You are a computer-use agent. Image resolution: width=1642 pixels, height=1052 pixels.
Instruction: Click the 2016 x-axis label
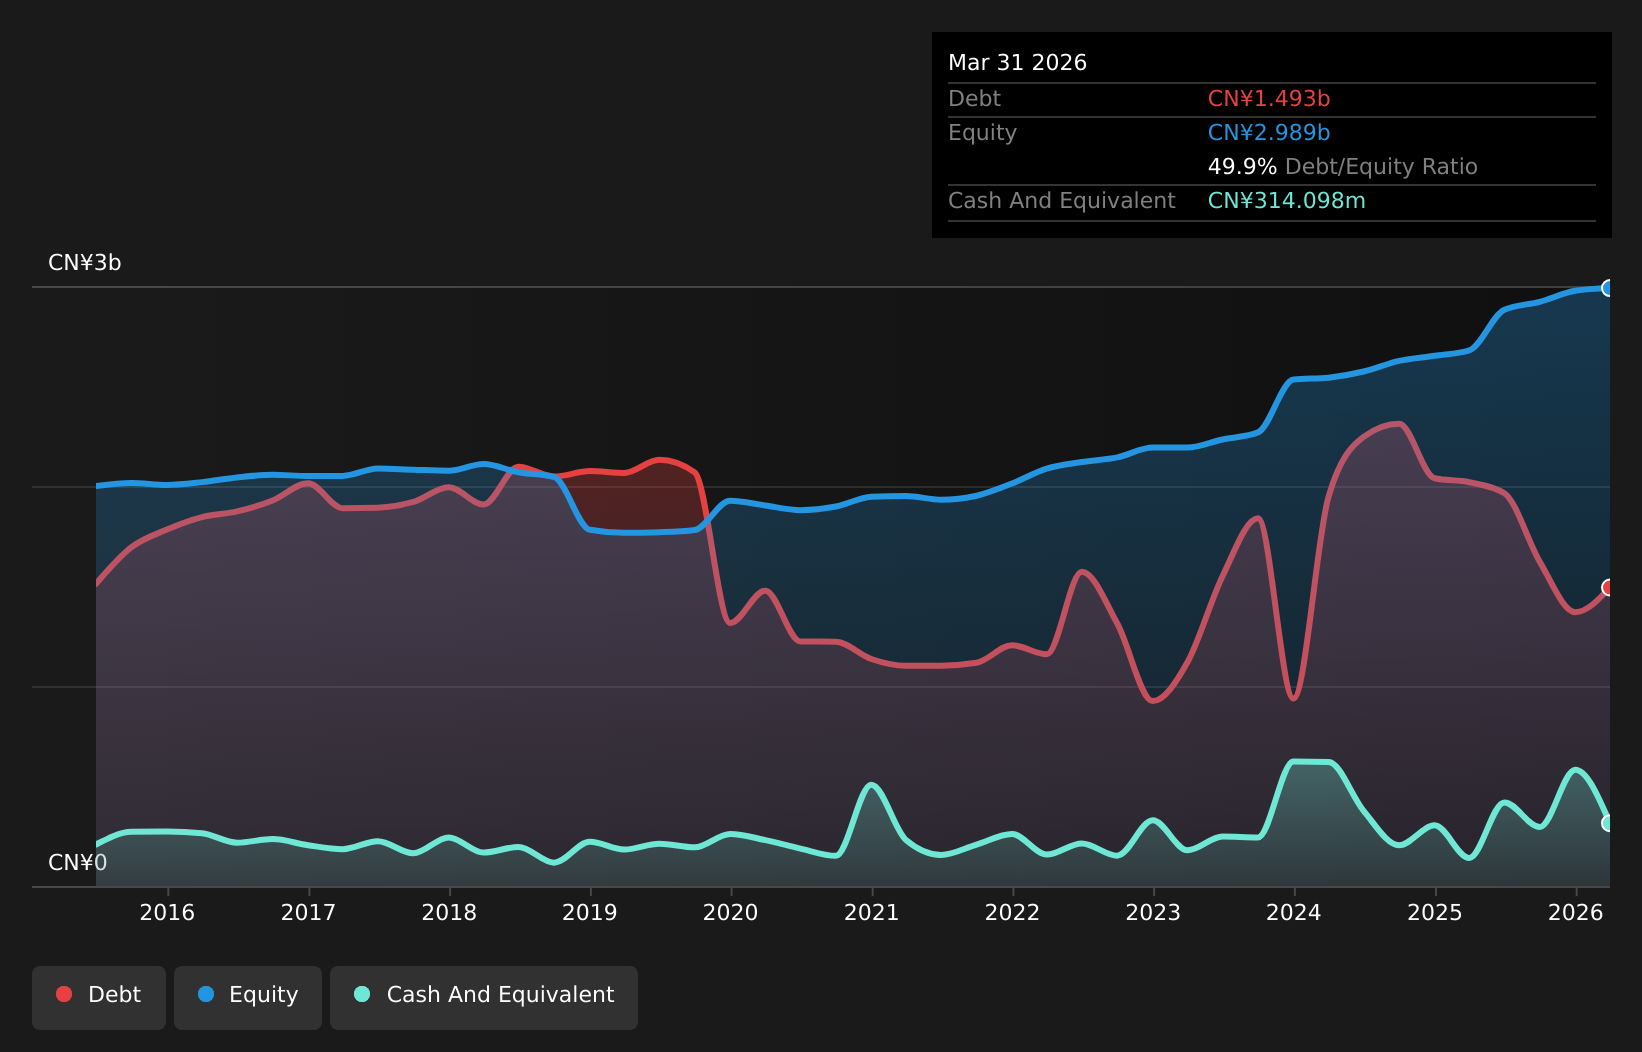pos(167,912)
